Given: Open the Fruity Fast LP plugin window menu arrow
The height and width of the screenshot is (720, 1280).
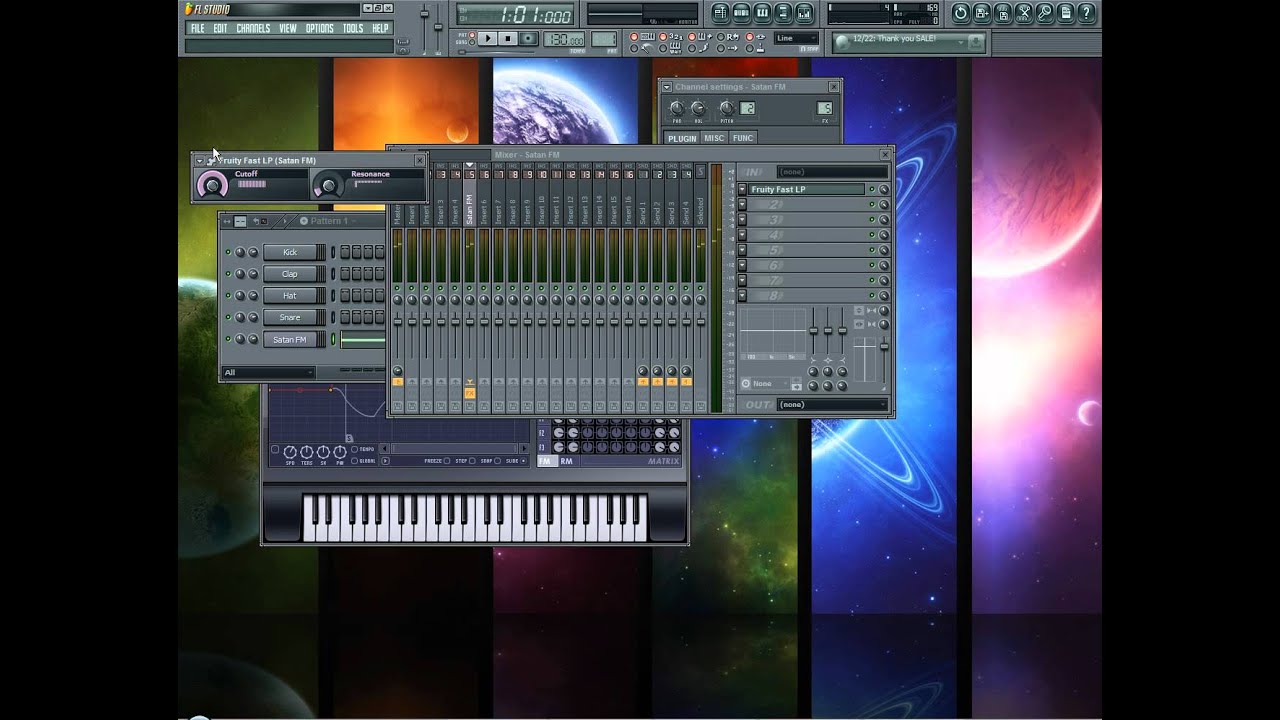Looking at the screenshot, I should point(200,160).
